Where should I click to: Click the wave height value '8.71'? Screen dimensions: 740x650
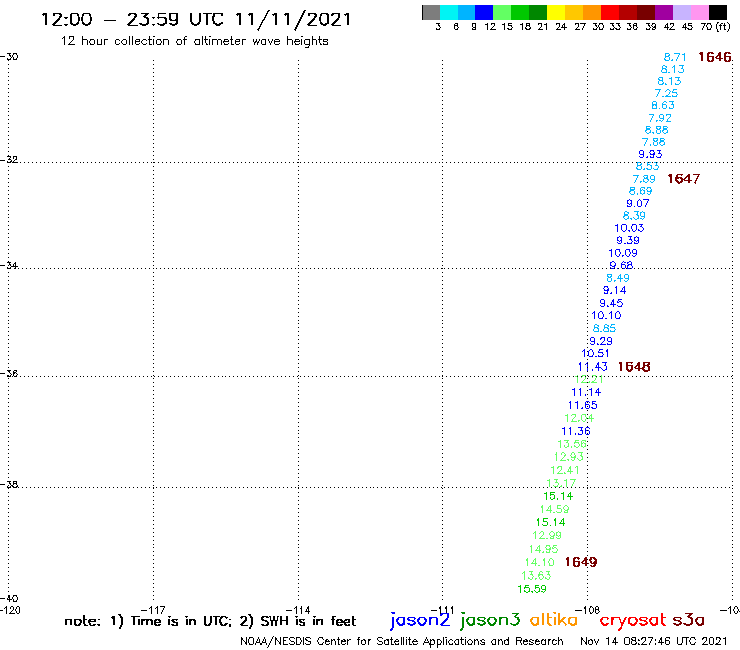point(675,57)
